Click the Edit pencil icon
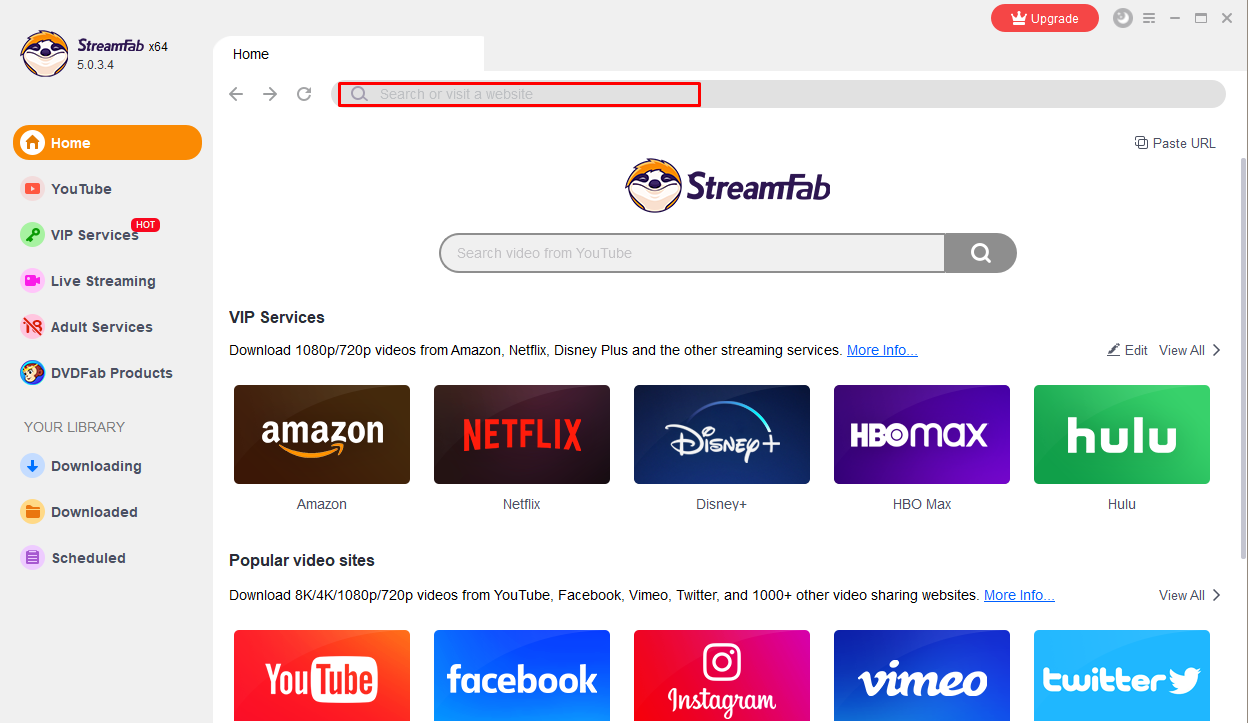1248x723 pixels. (x=1114, y=350)
